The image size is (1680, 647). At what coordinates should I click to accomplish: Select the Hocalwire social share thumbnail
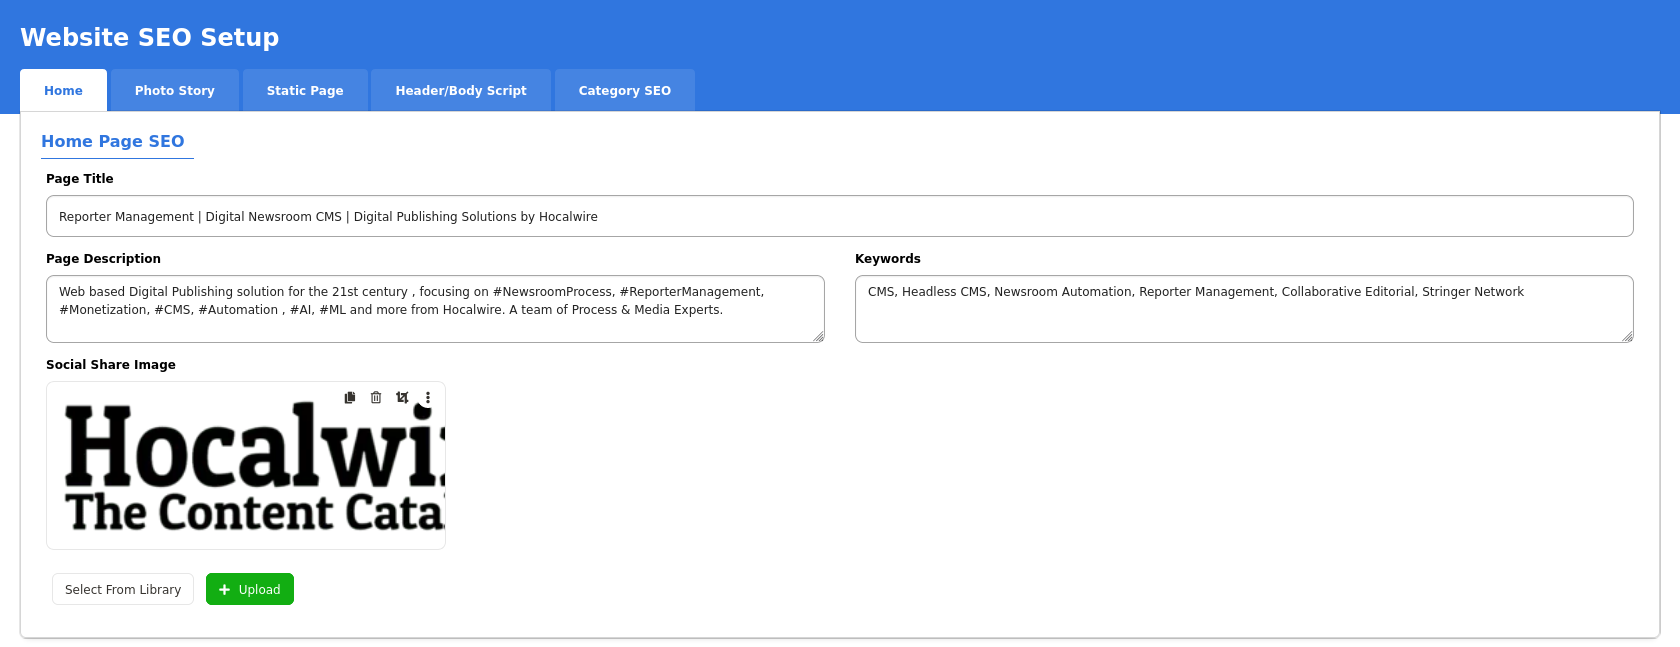(246, 466)
